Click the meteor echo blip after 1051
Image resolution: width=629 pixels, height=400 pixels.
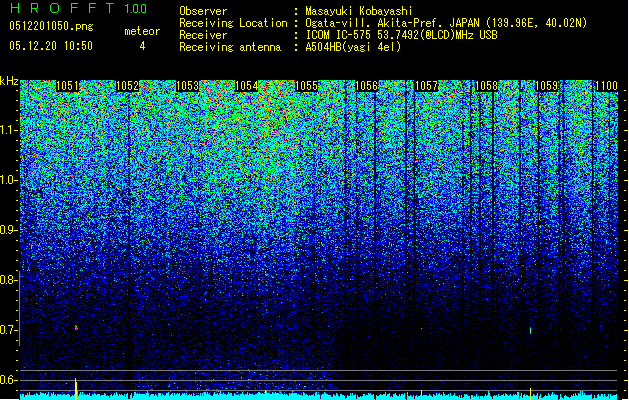click(76, 328)
